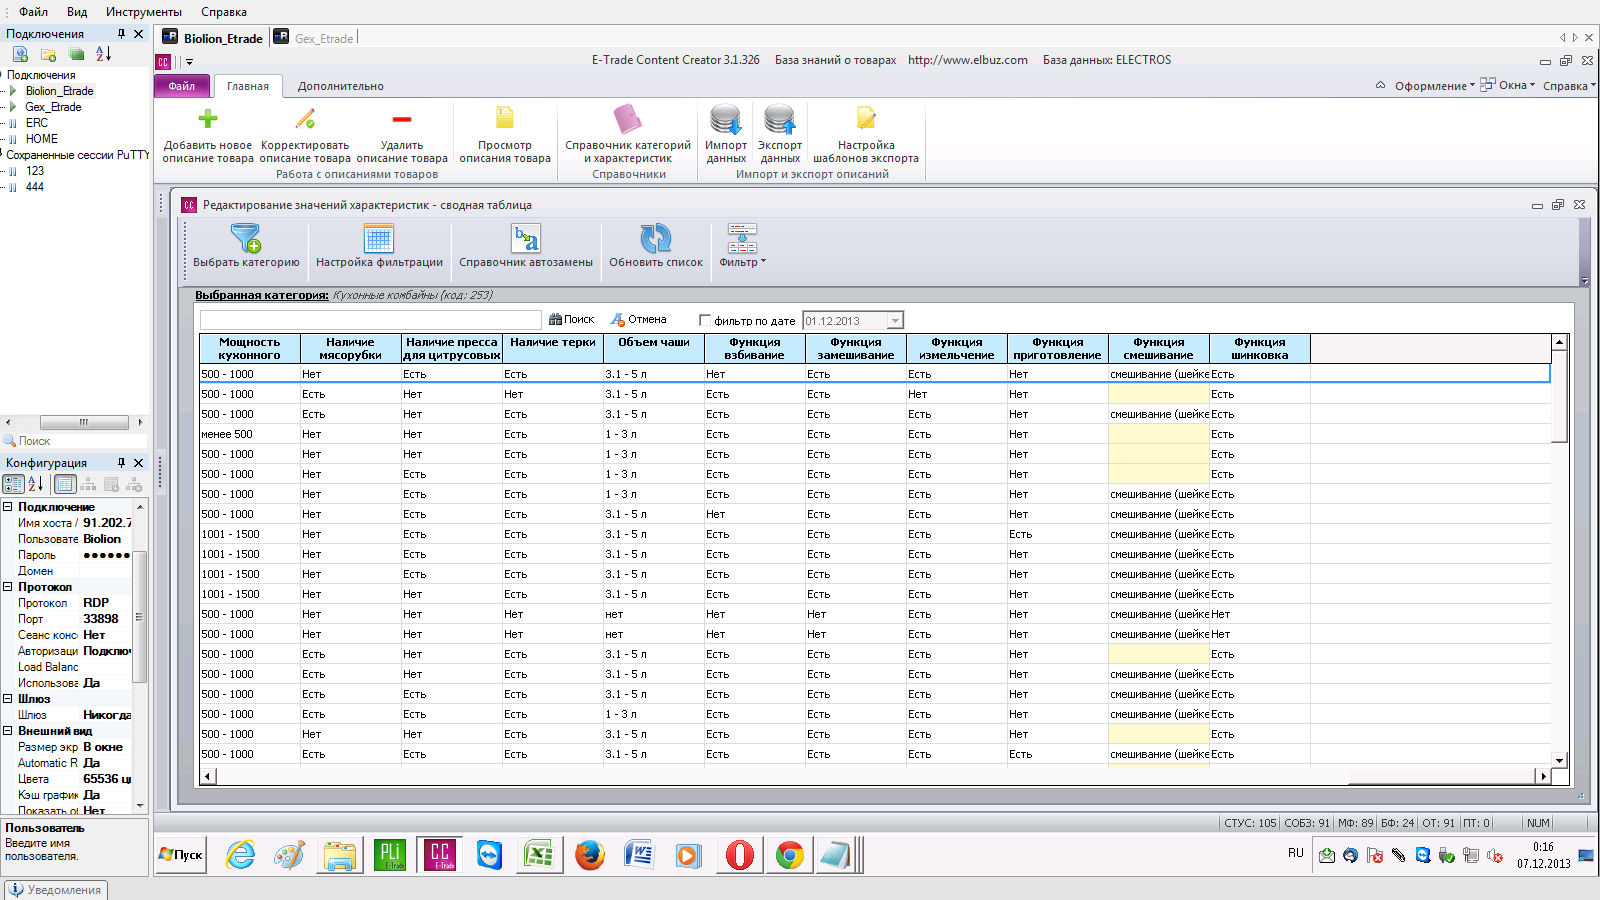Screen dimensions: 1600x900
Task: Launch Internet Explorer from the taskbar
Action: pyautogui.click(x=240, y=855)
